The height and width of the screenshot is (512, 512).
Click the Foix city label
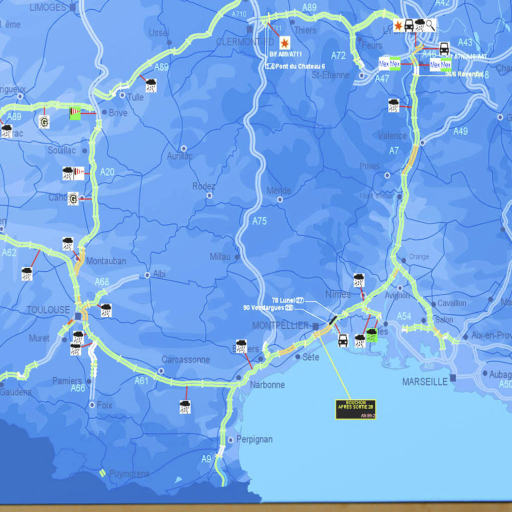(104, 405)
